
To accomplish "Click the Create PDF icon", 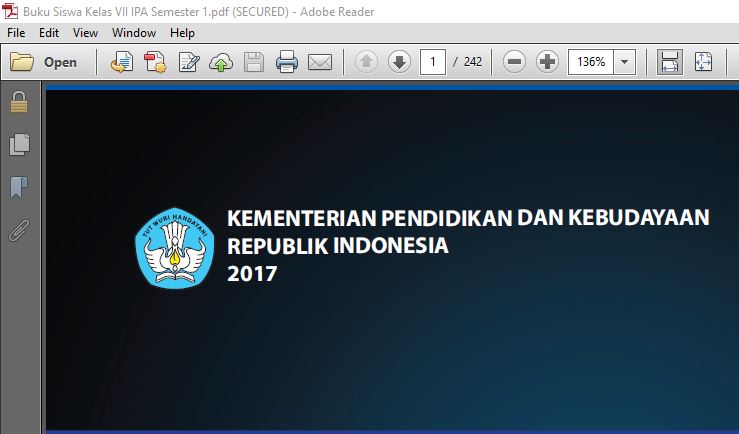I will click(155, 62).
